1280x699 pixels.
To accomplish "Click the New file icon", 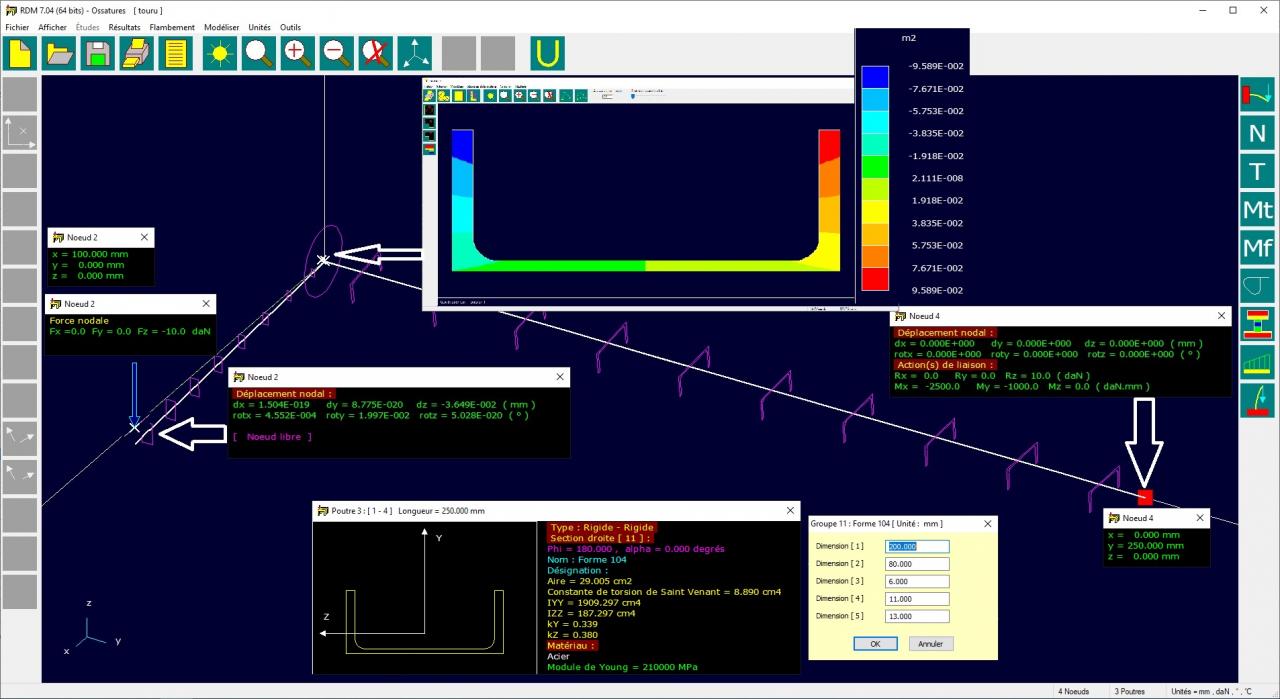I will pyautogui.click(x=21, y=53).
